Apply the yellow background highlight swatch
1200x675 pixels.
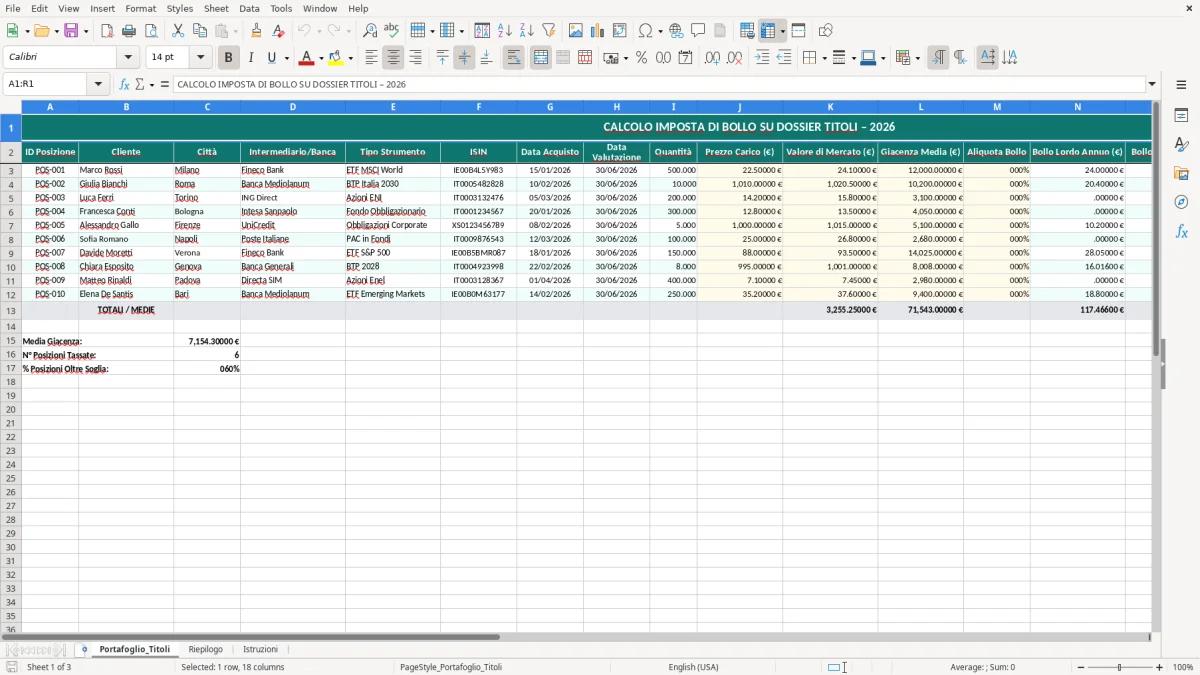coord(337,58)
